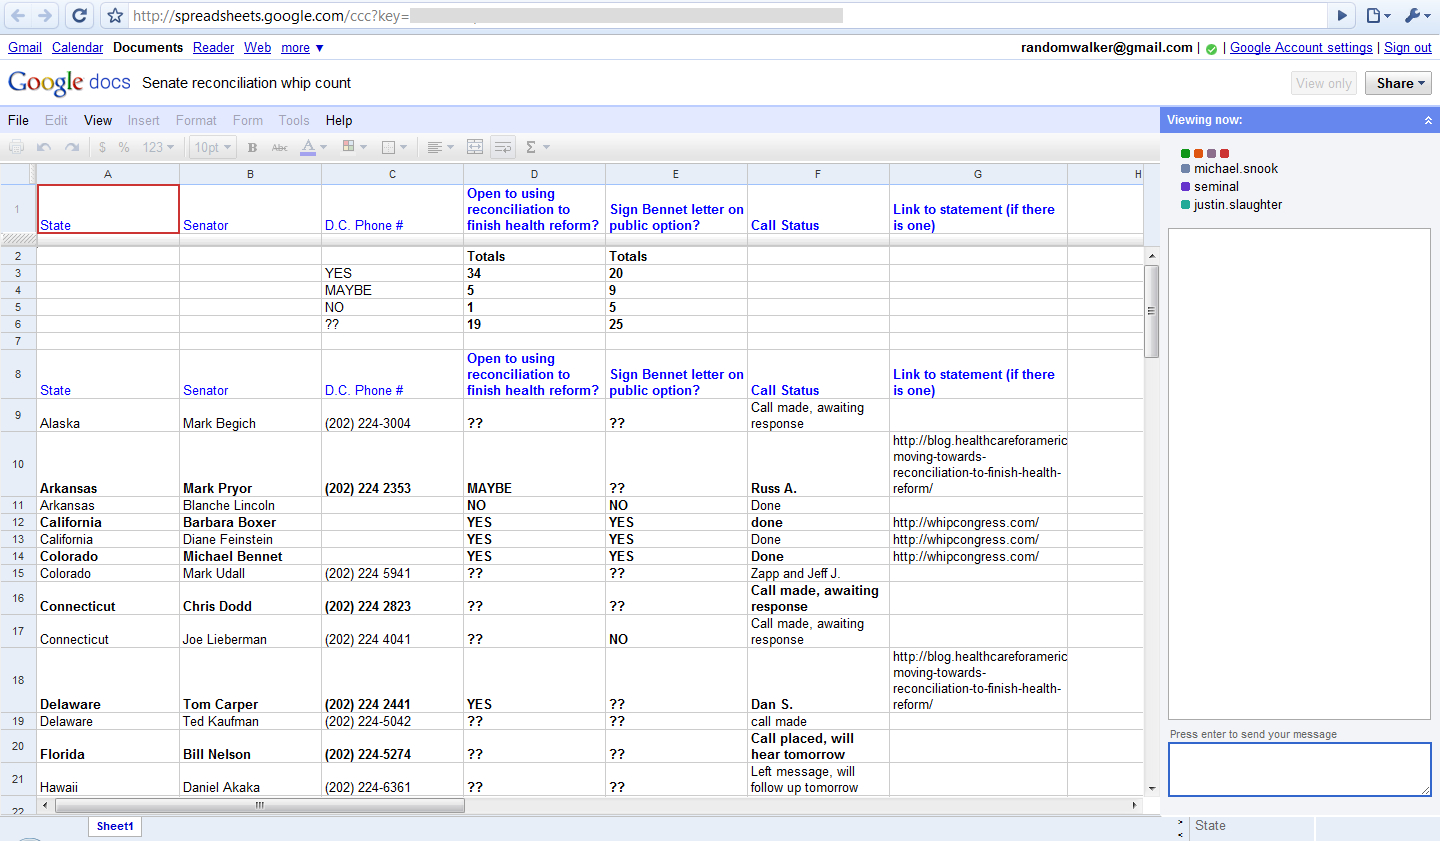Collapse the Viewing now panel
1440x841 pixels.
(1428, 120)
